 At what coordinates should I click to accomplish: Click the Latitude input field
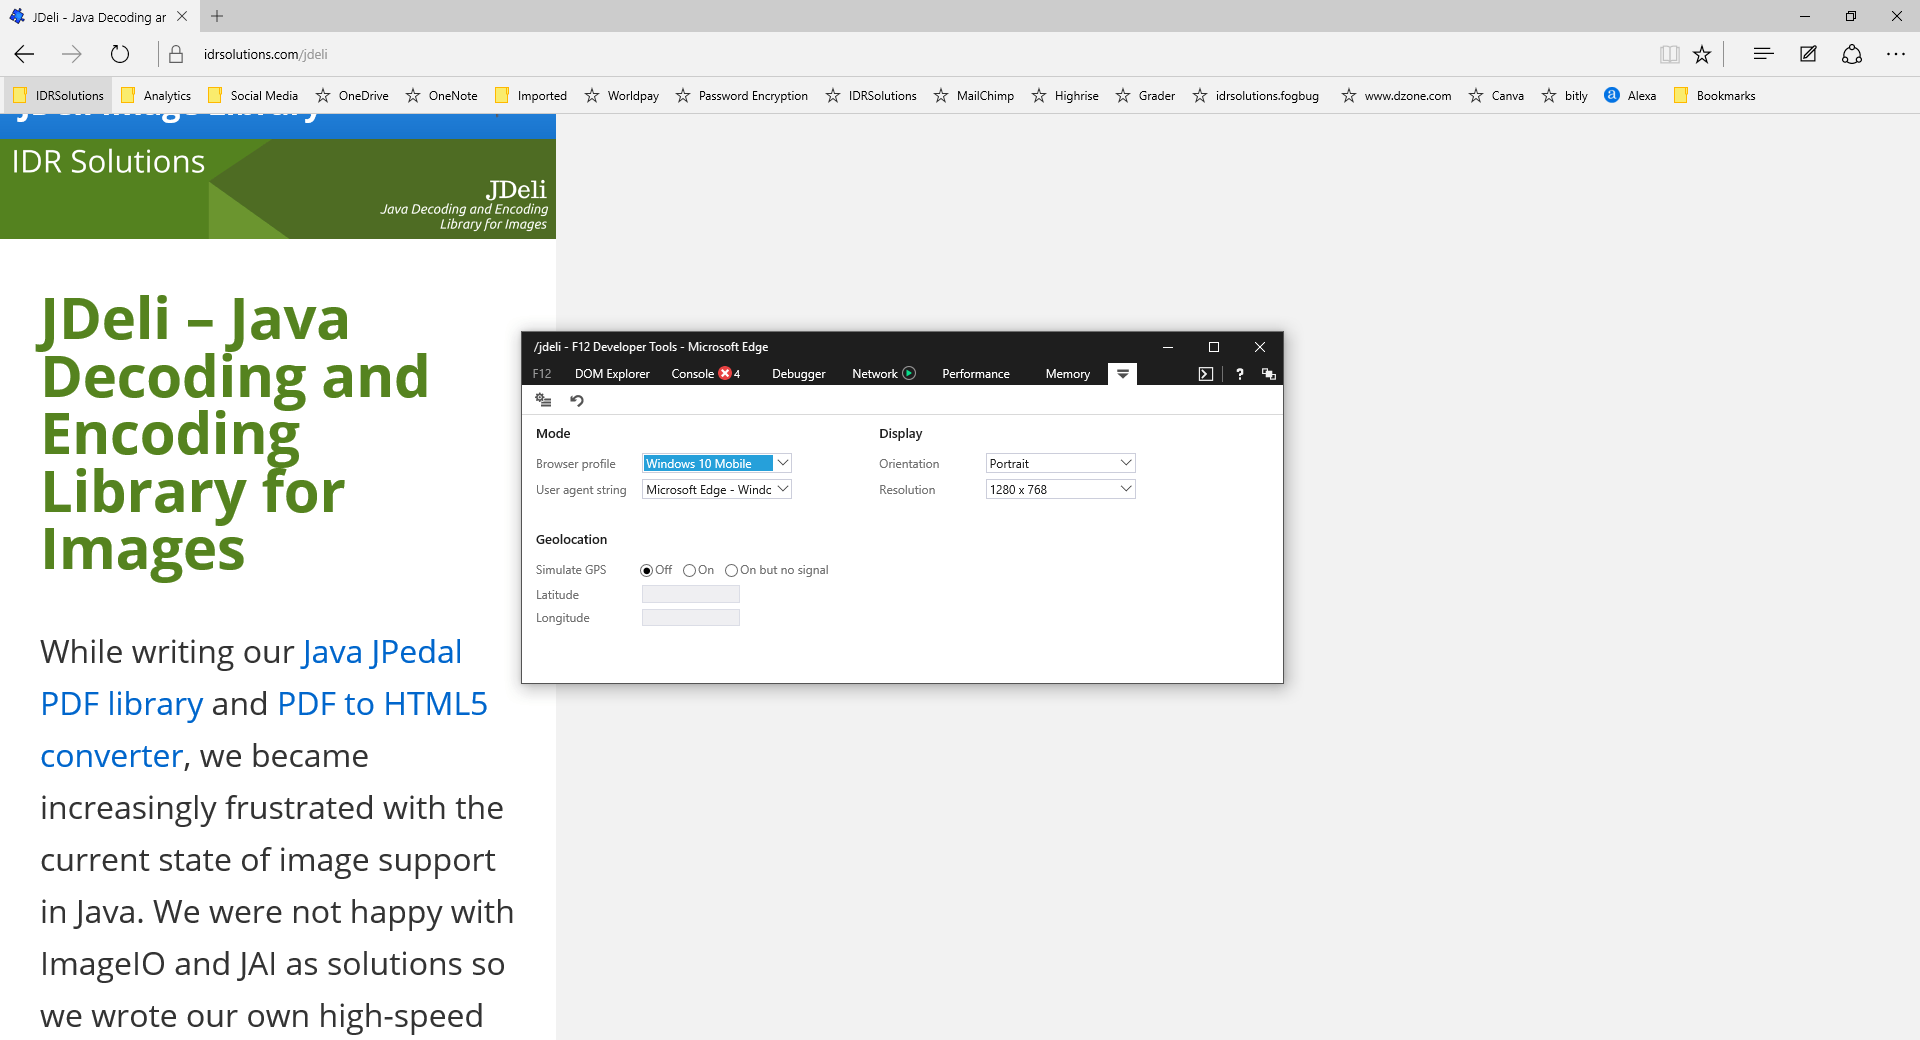690,595
